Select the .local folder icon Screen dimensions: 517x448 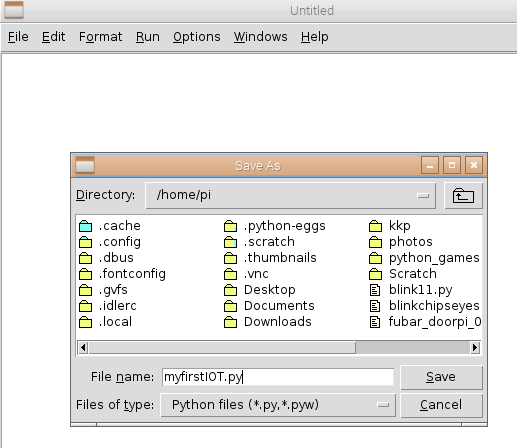pyautogui.click(x=86, y=322)
